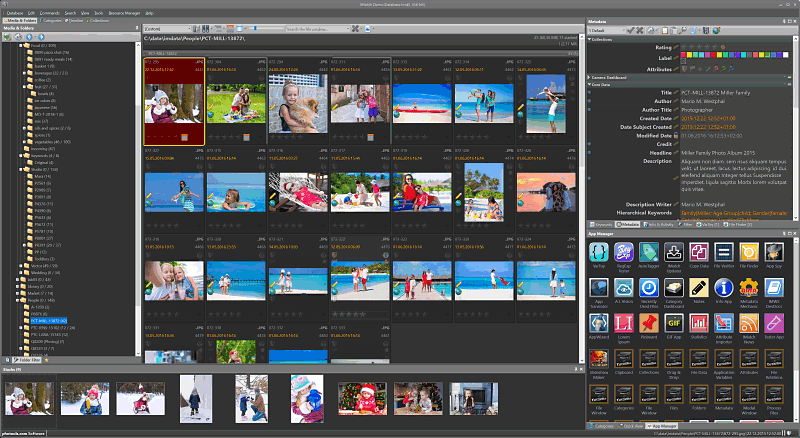Open the RegExp Tester app
This screenshot has height=438, width=800.
[623, 252]
